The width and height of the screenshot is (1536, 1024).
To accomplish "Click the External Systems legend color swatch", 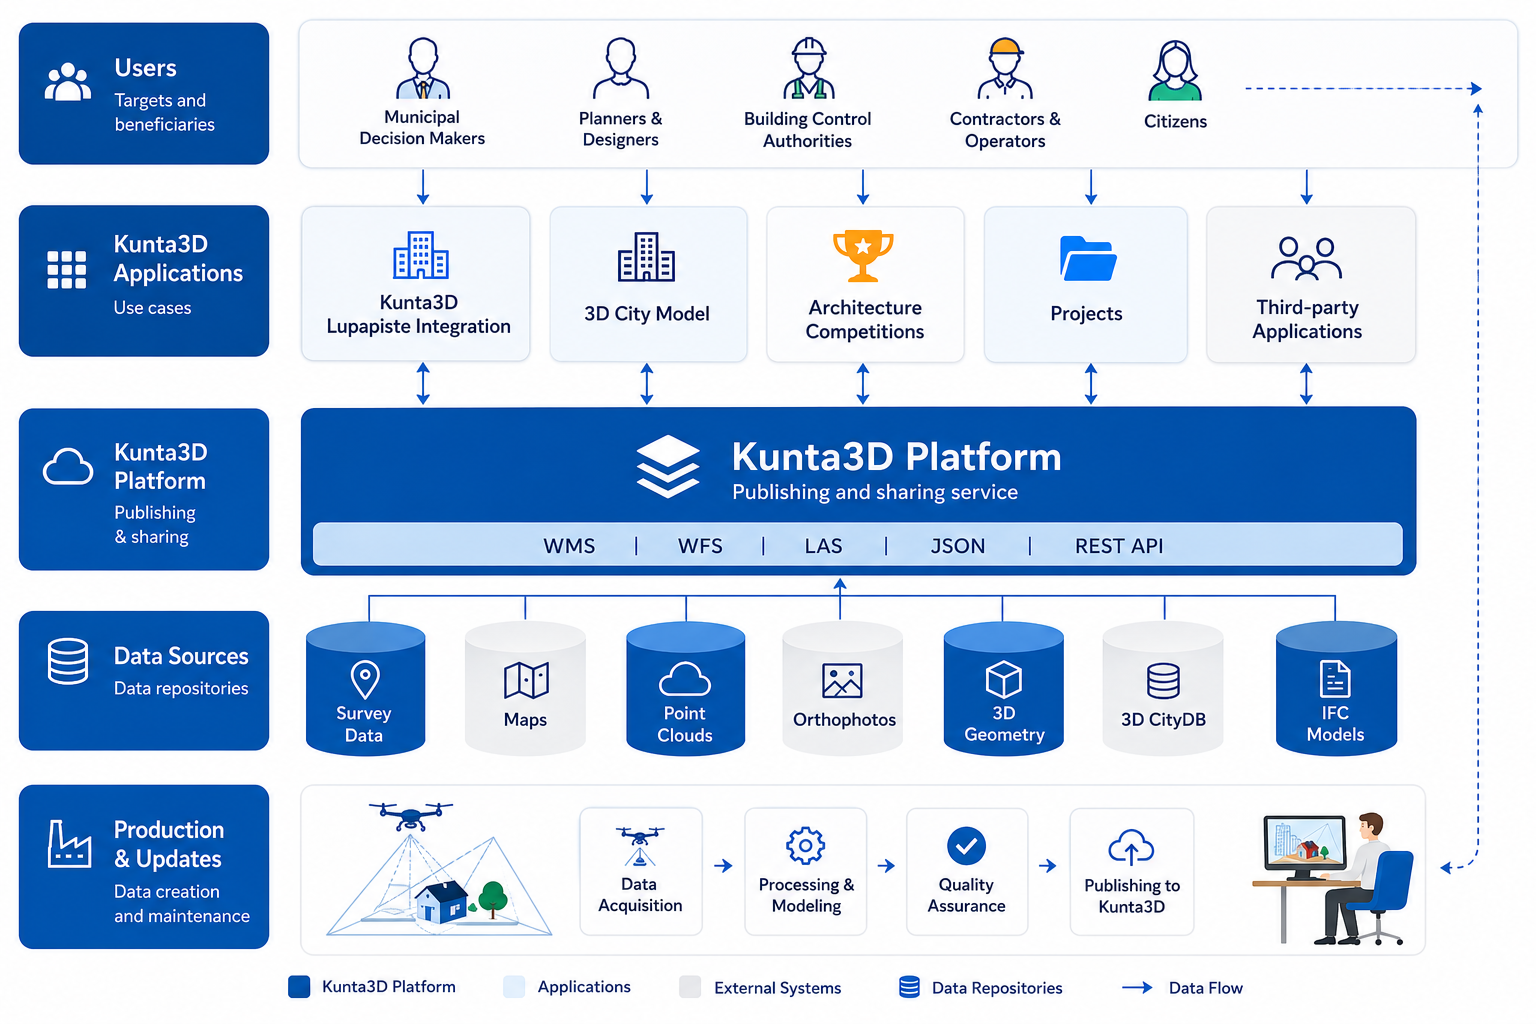I will pos(690,987).
